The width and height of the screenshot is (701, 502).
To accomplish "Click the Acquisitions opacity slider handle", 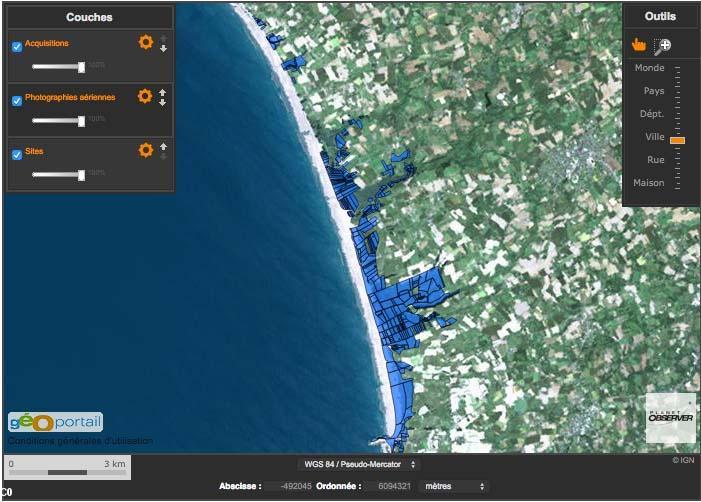I will [x=82, y=67].
